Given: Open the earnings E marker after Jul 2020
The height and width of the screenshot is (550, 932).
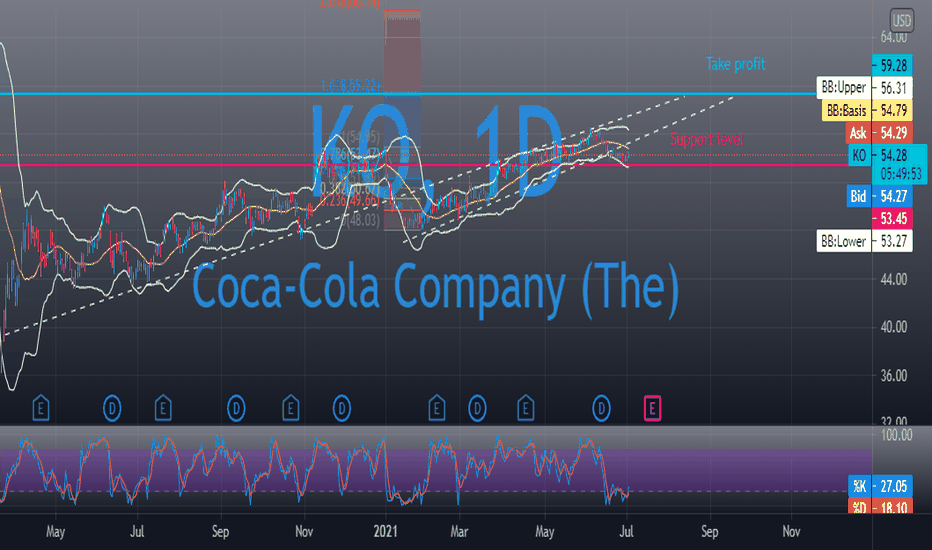Looking at the screenshot, I should click(163, 408).
